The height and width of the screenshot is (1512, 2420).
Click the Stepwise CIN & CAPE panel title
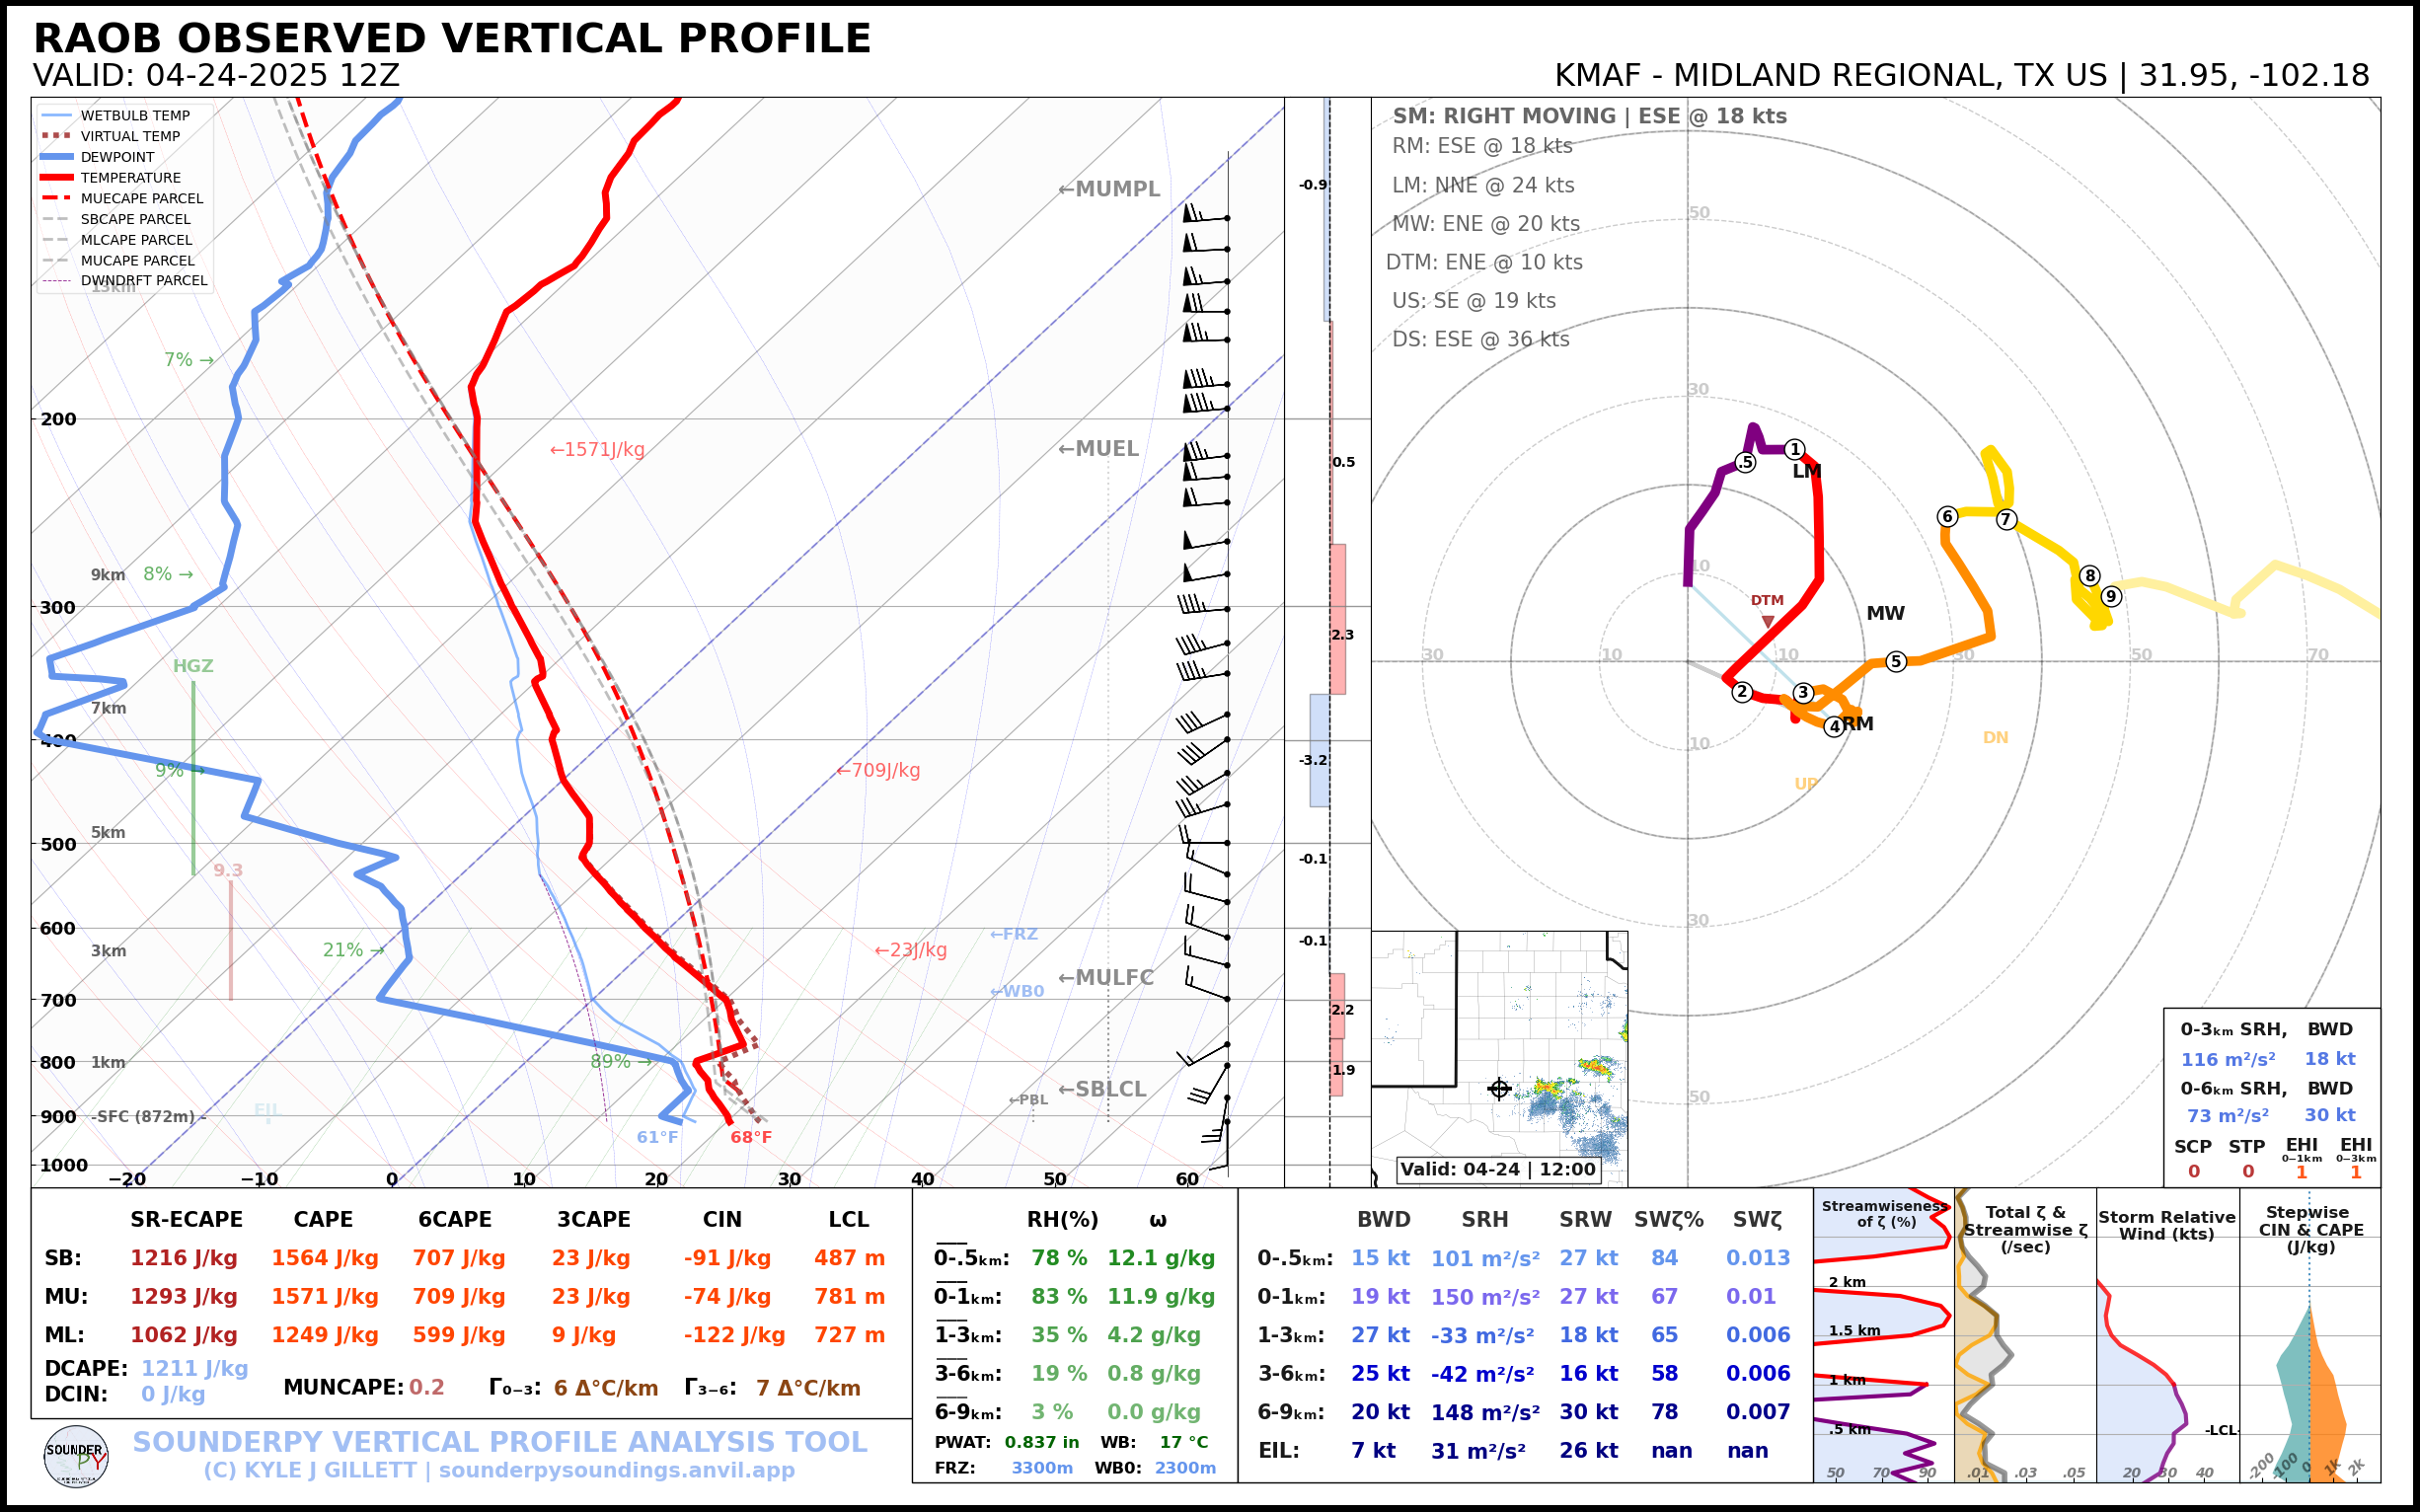click(2310, 1229)
